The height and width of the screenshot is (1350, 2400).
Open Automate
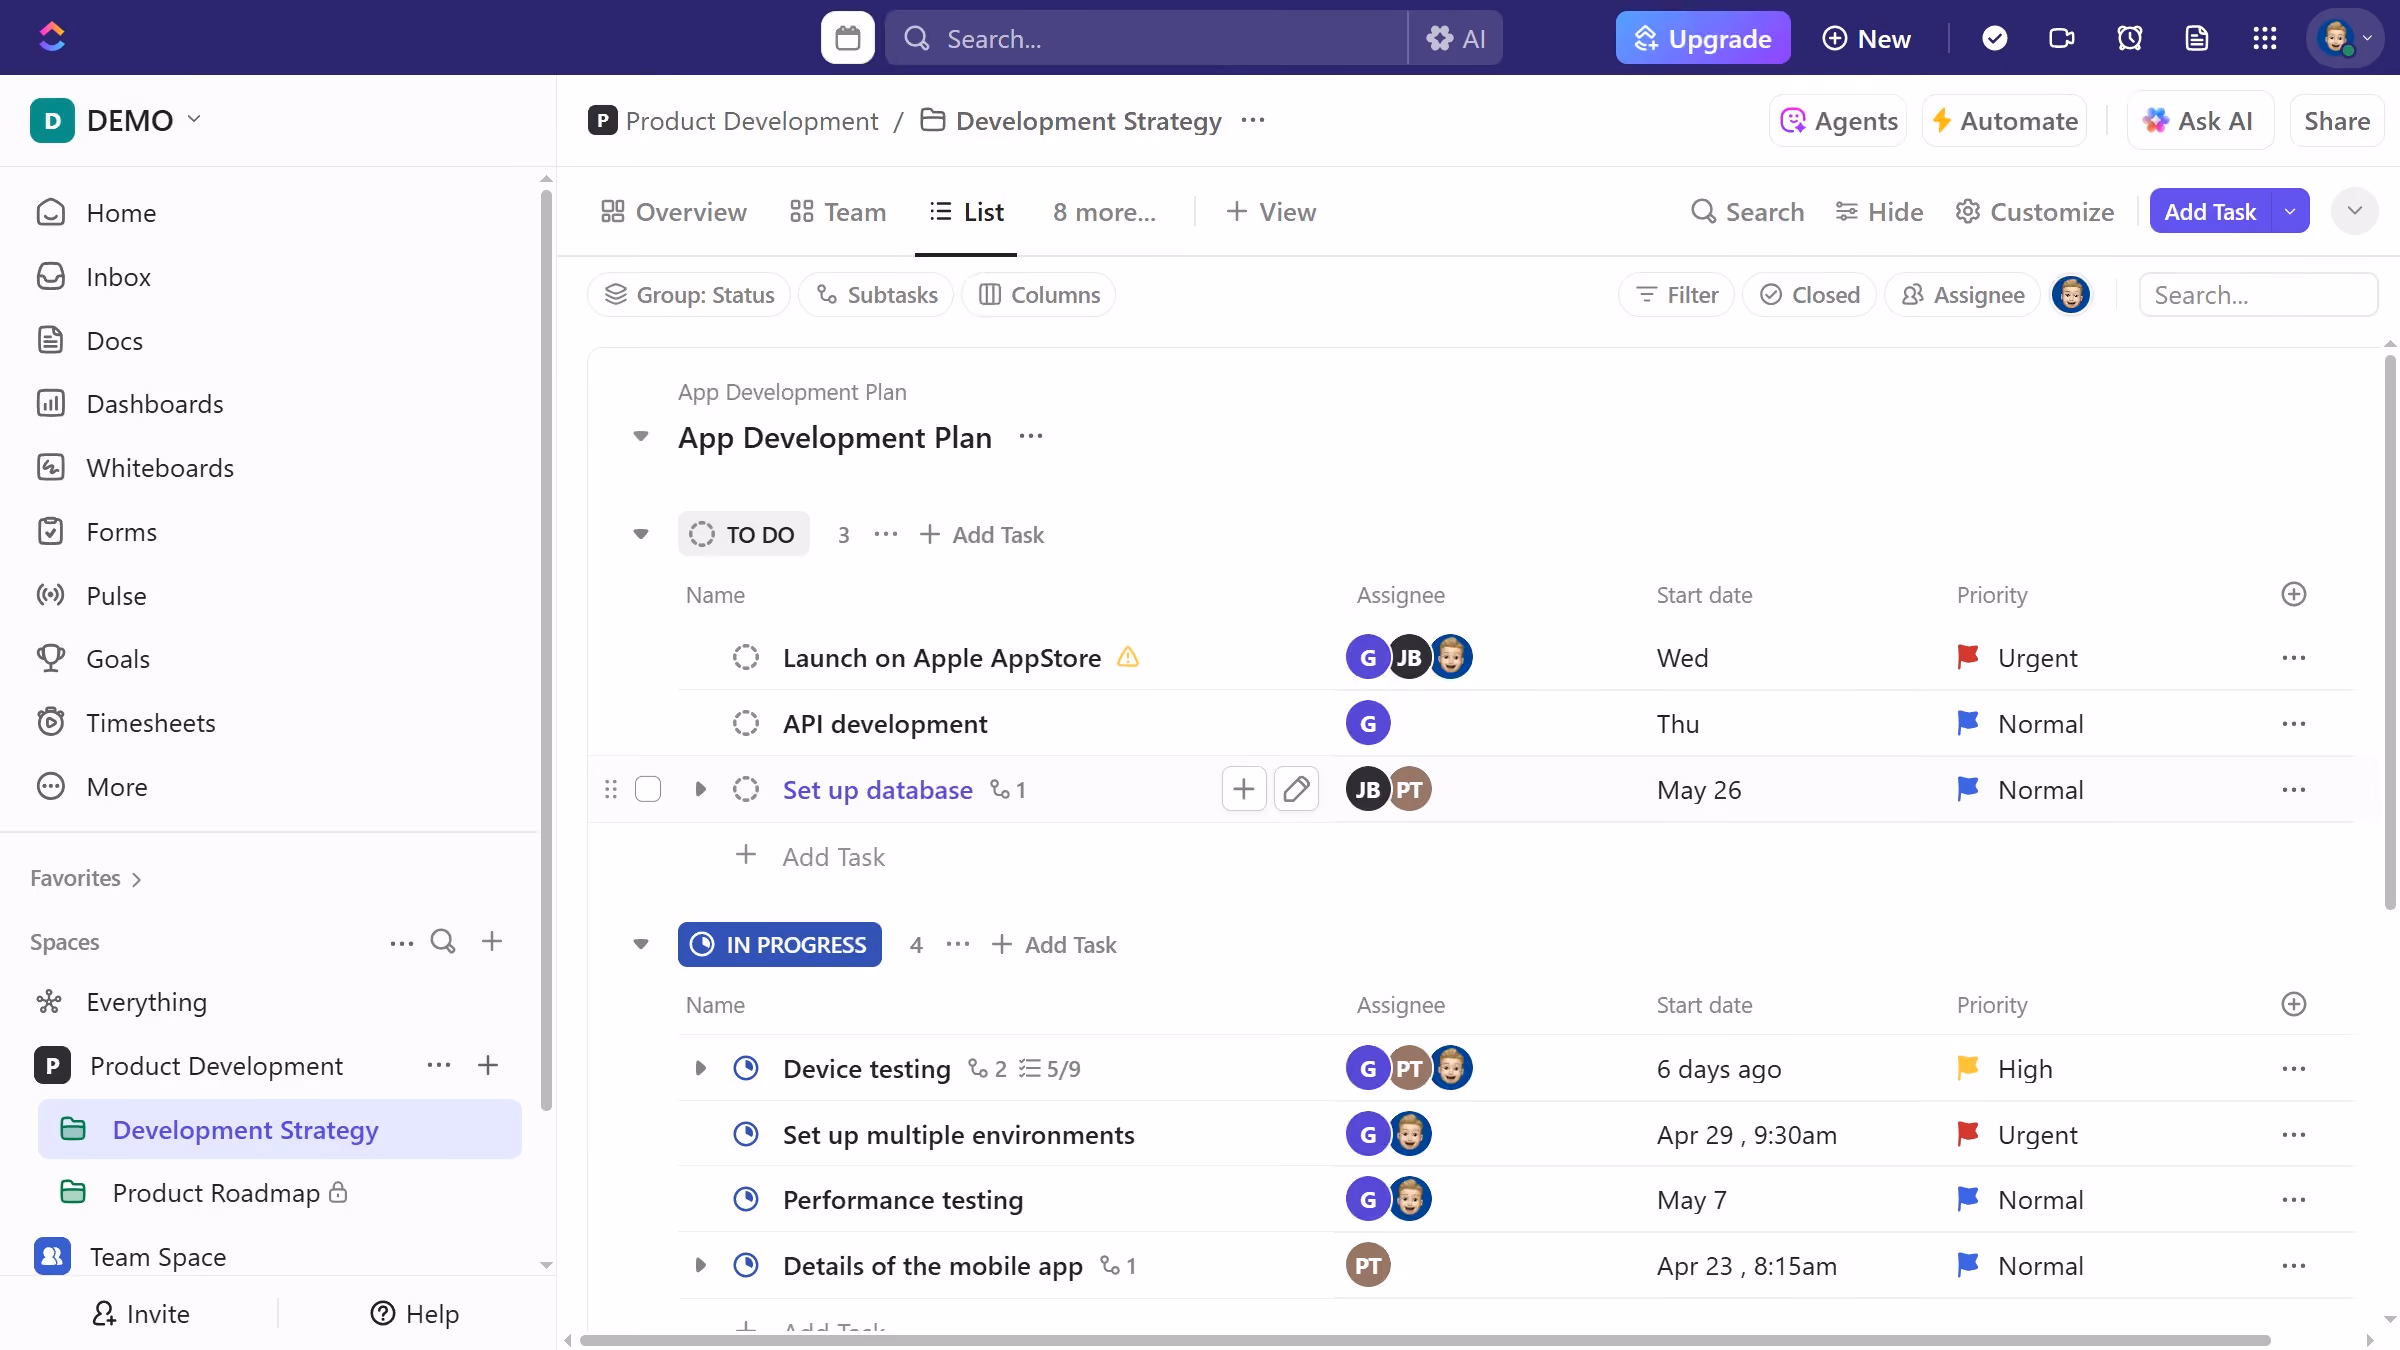pyautogui.click(x=2004, y=120)
